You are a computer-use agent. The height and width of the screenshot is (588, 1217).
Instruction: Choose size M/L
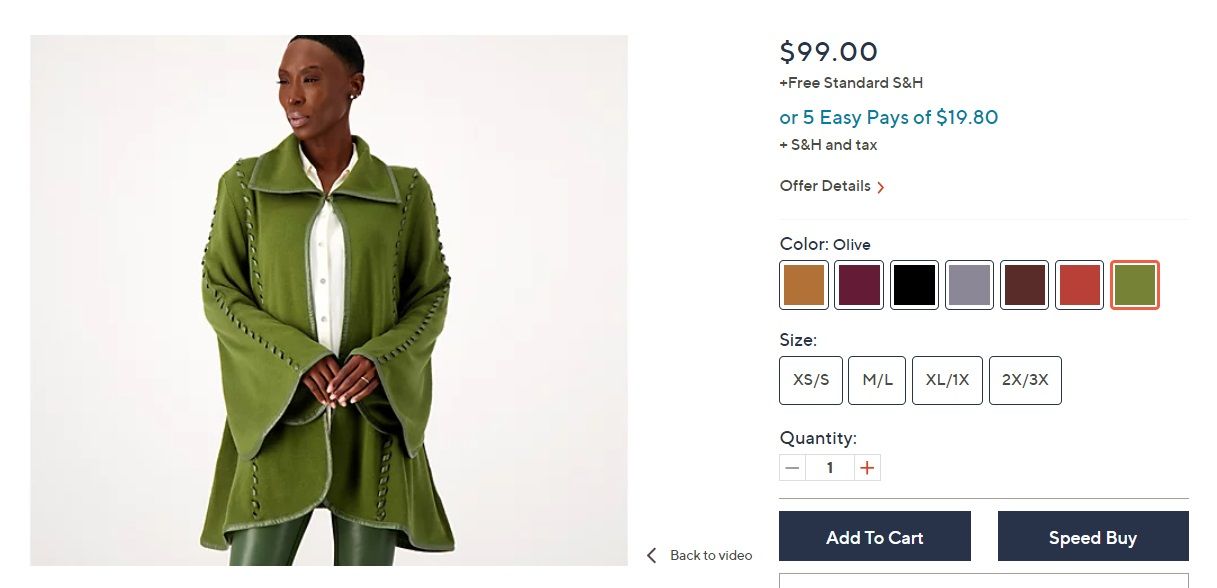click(877, 380)
